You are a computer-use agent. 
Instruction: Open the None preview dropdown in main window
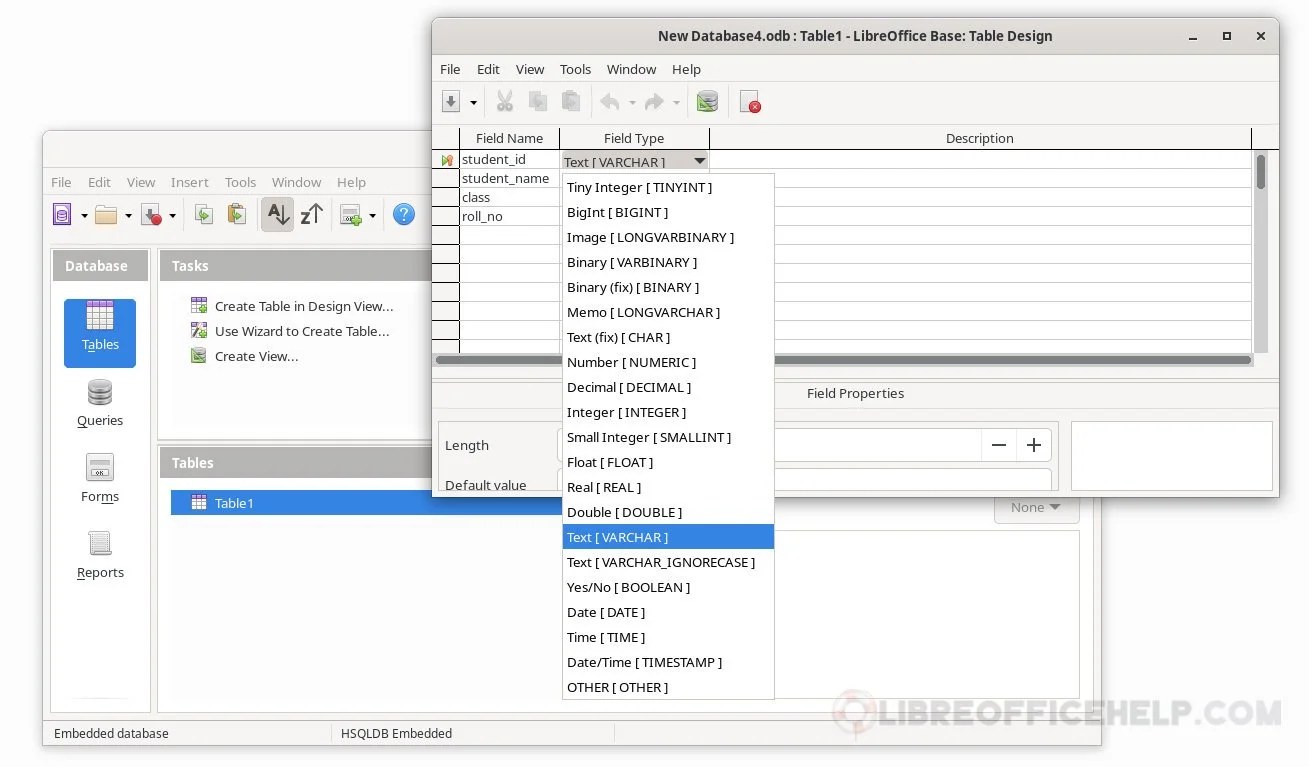pyautogui.click(x=1036, y=507)
